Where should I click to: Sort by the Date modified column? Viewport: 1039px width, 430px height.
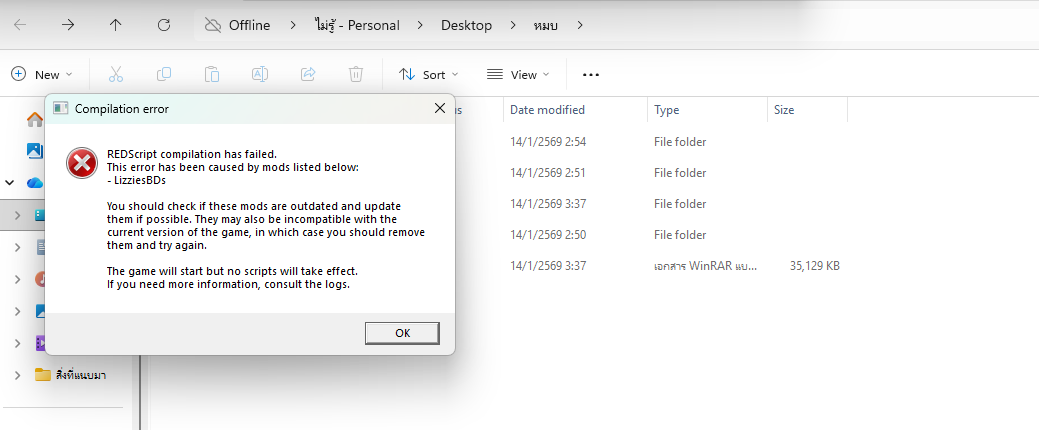(x=547, y=110)
